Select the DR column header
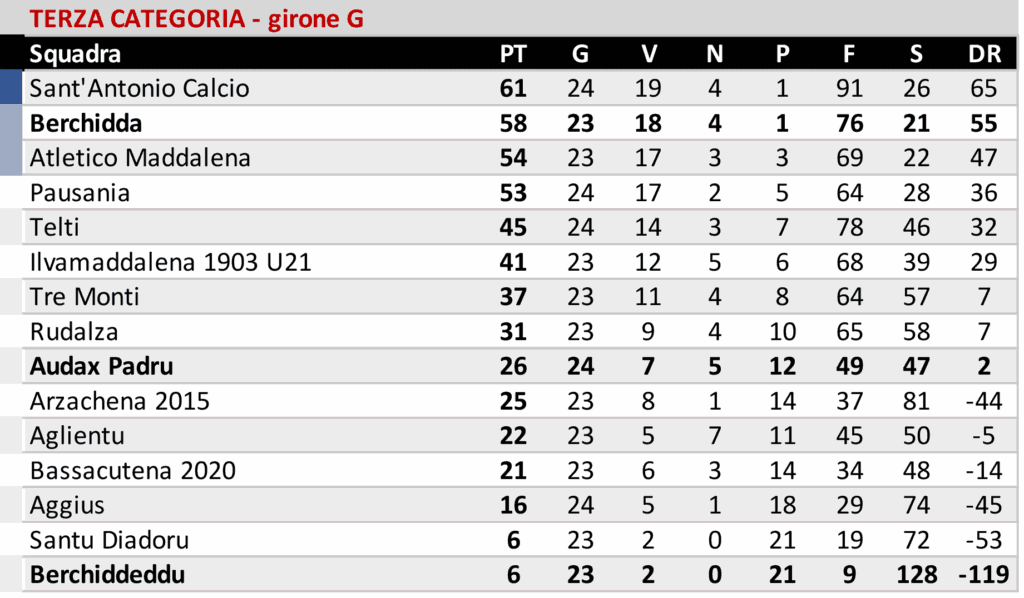 [984, 54]
